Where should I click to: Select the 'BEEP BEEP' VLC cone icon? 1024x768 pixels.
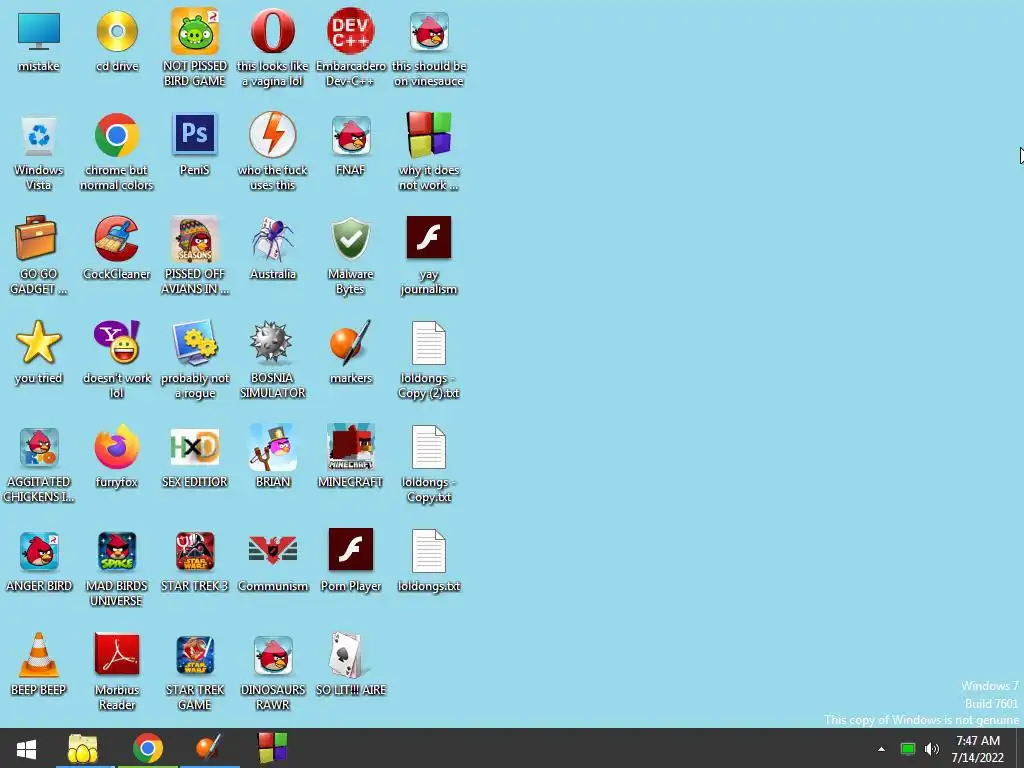click(39, 654)
